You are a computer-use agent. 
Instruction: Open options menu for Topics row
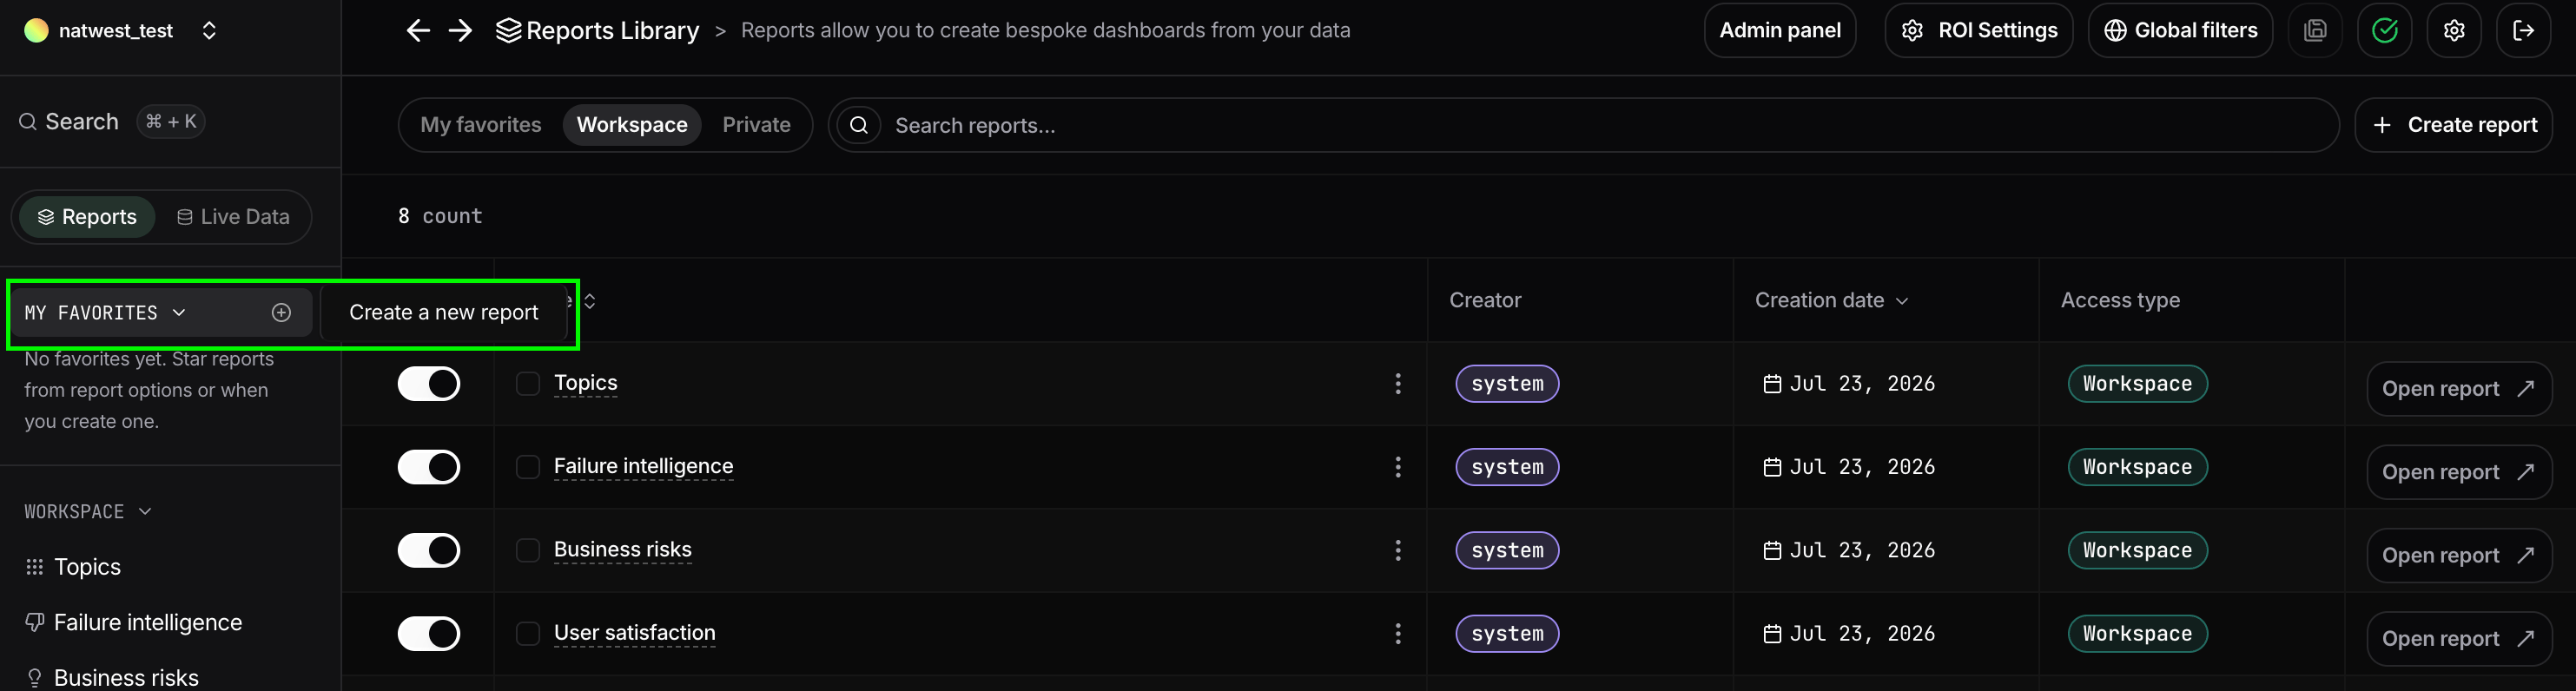coord(1398,384)
